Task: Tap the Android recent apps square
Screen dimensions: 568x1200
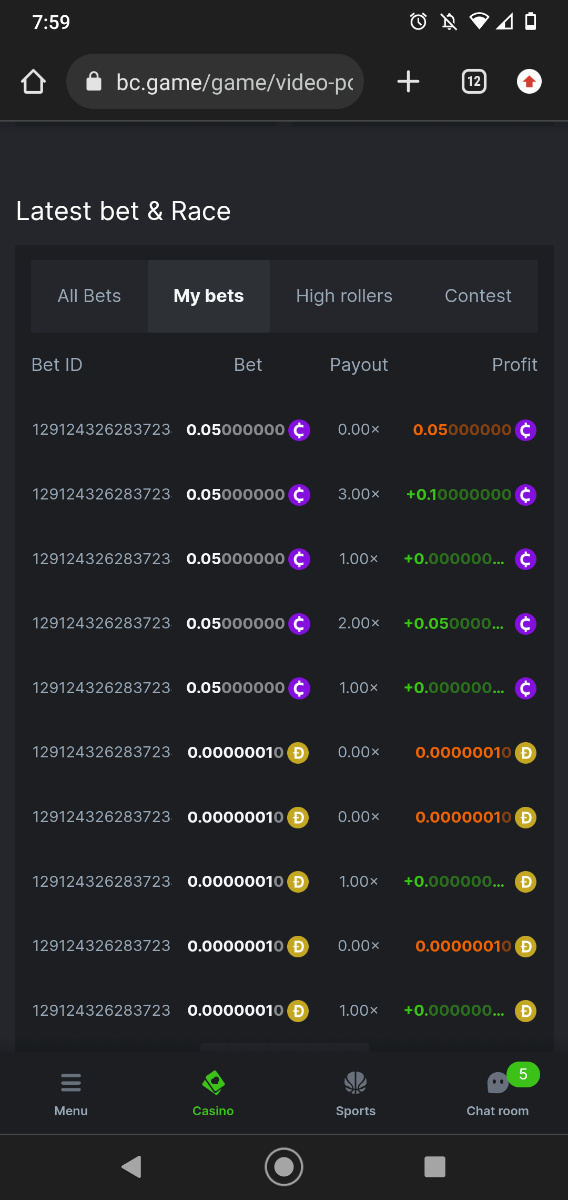Action: coord(435,1166)
